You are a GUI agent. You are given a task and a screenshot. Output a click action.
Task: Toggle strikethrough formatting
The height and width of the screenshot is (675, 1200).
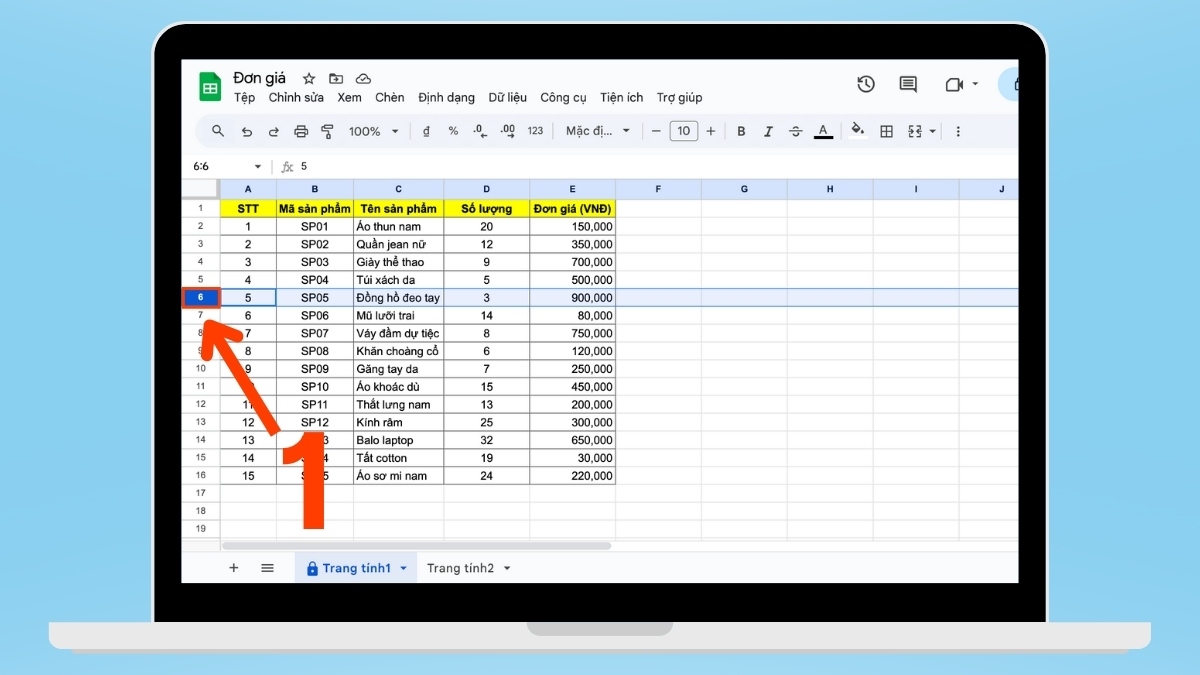[x=796, y=131]
